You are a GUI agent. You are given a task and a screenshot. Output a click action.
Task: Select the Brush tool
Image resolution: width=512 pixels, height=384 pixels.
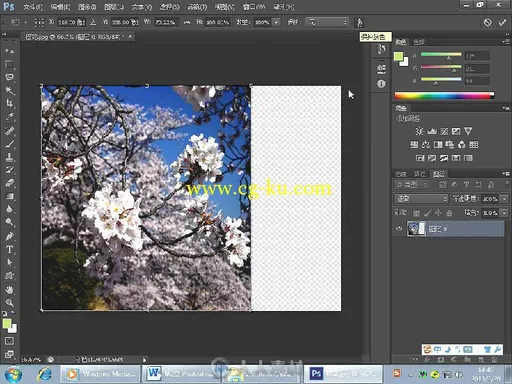pos(9,144)
